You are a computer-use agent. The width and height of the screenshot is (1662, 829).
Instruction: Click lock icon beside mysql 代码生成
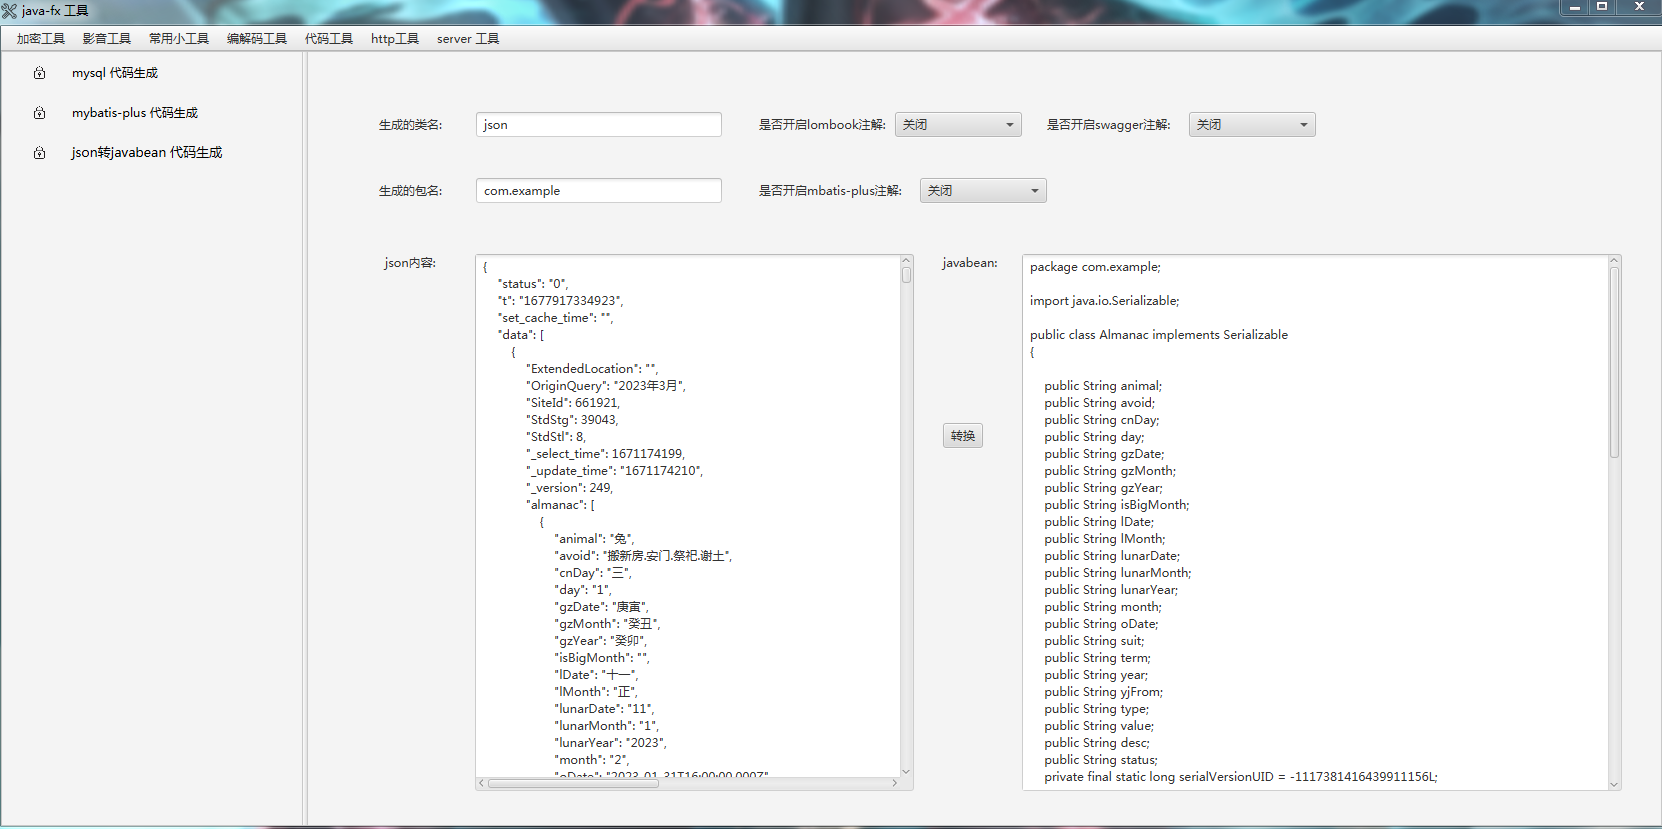(x=39, y=73)
